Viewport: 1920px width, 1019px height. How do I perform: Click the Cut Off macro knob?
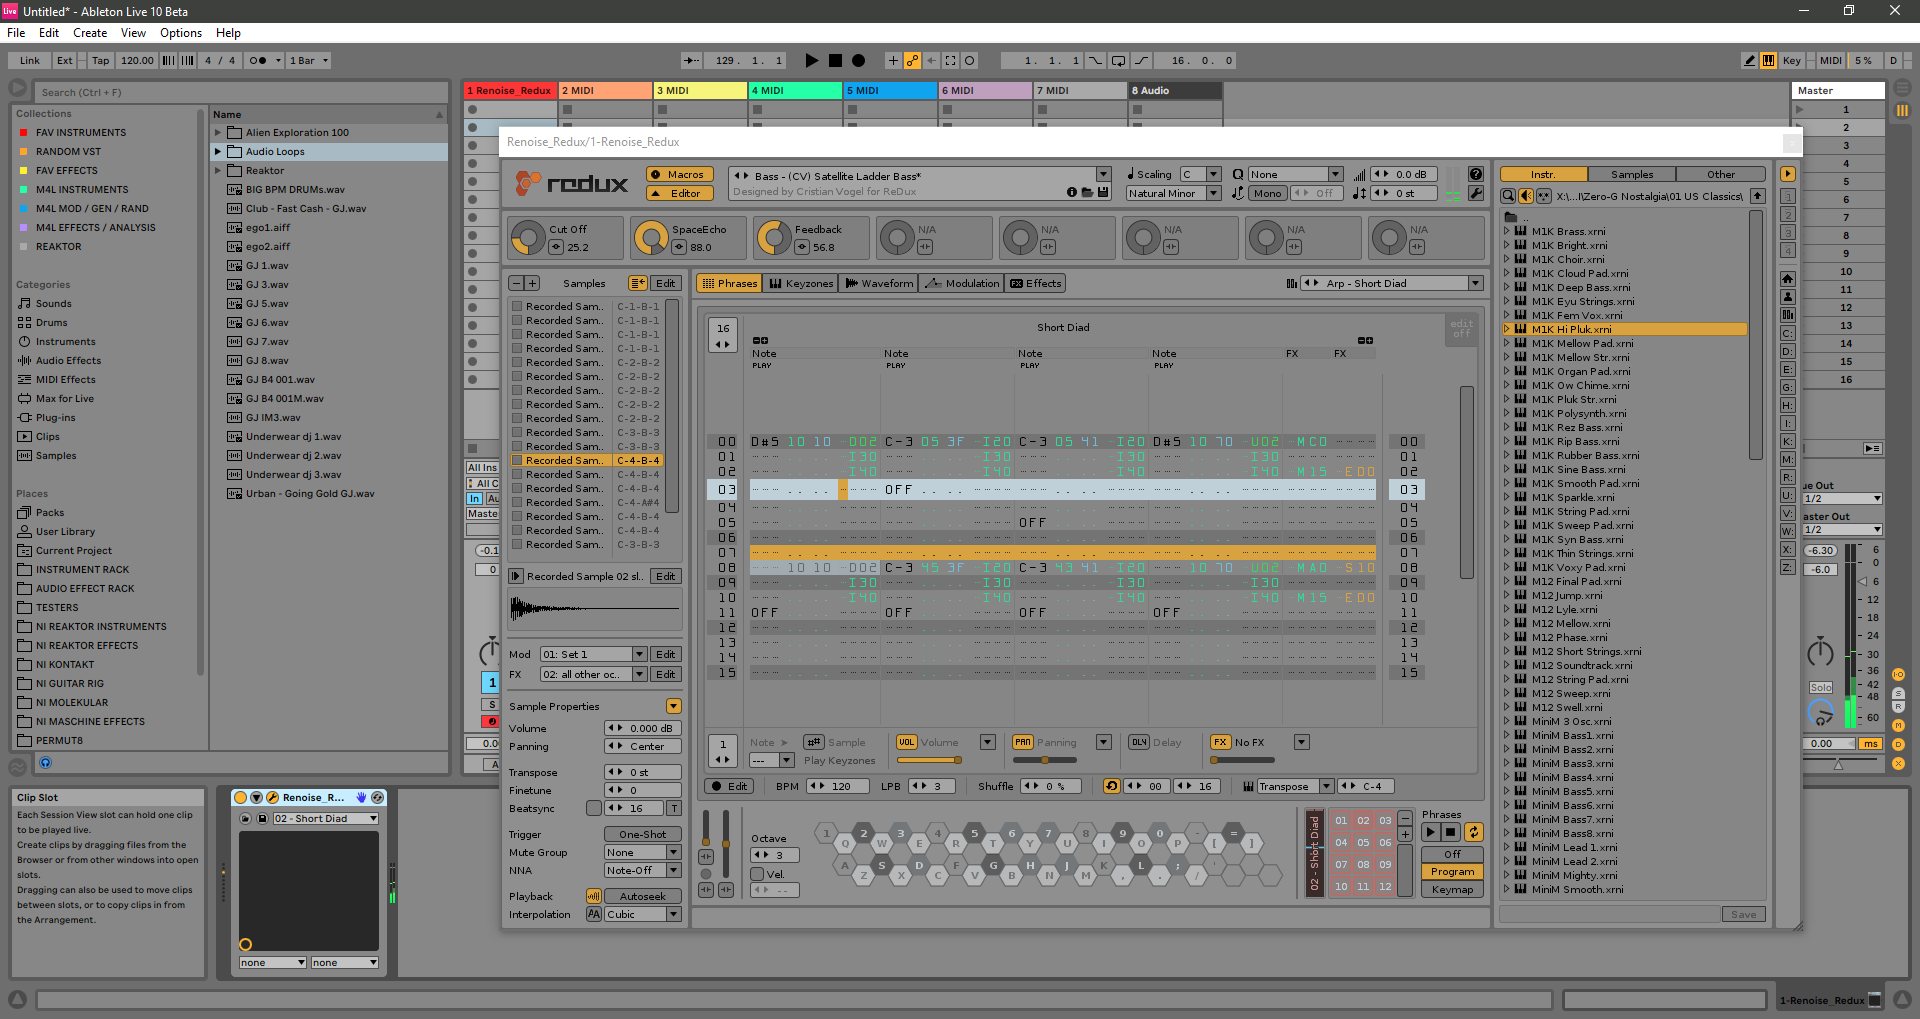tap(527, 238)
